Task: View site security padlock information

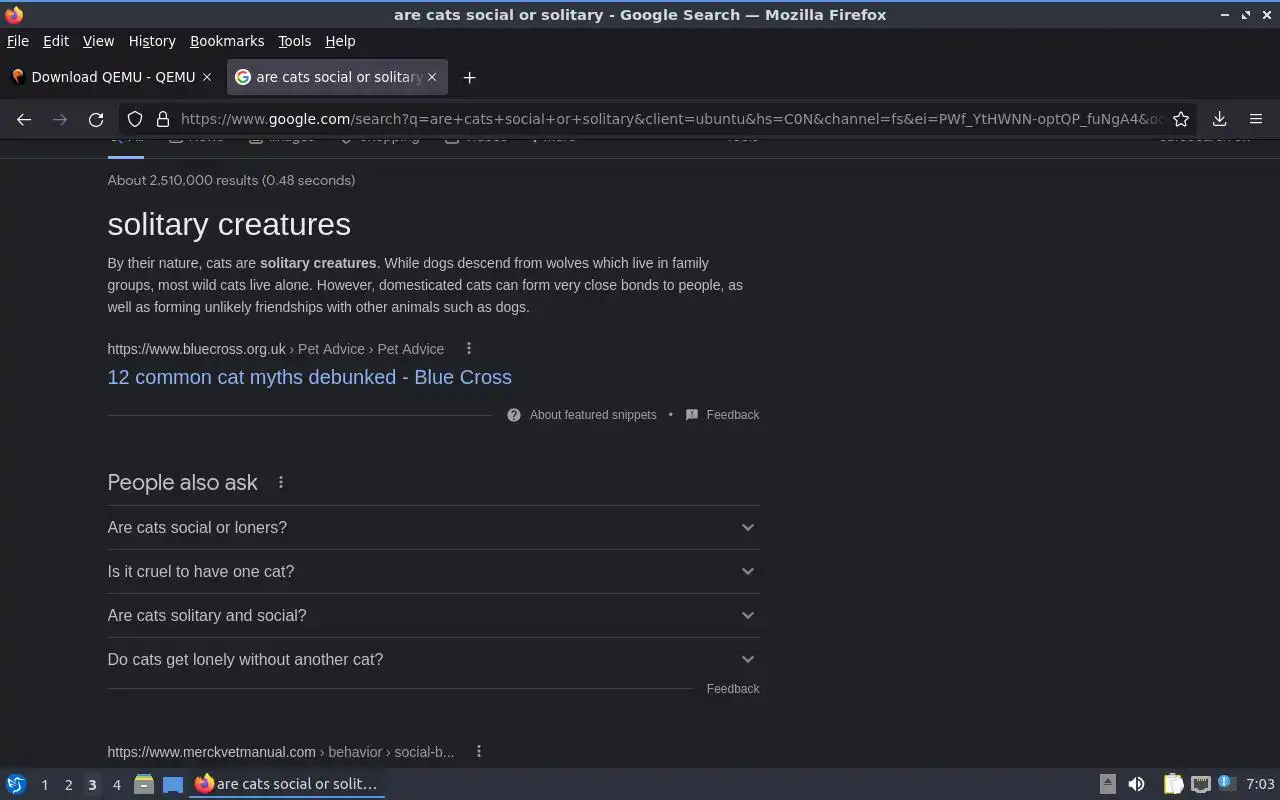Action: [163, 119]
